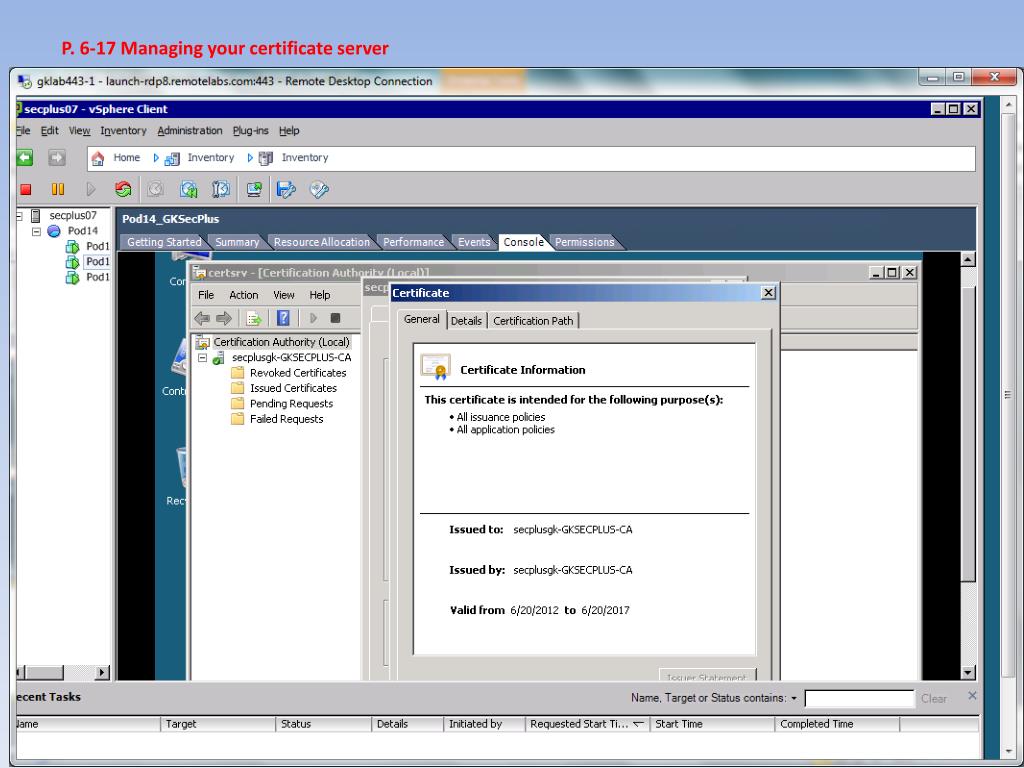This screenshot has height=768, width=1024.
Task: Click the gray power-on play icon
Action: coord(91,189)
